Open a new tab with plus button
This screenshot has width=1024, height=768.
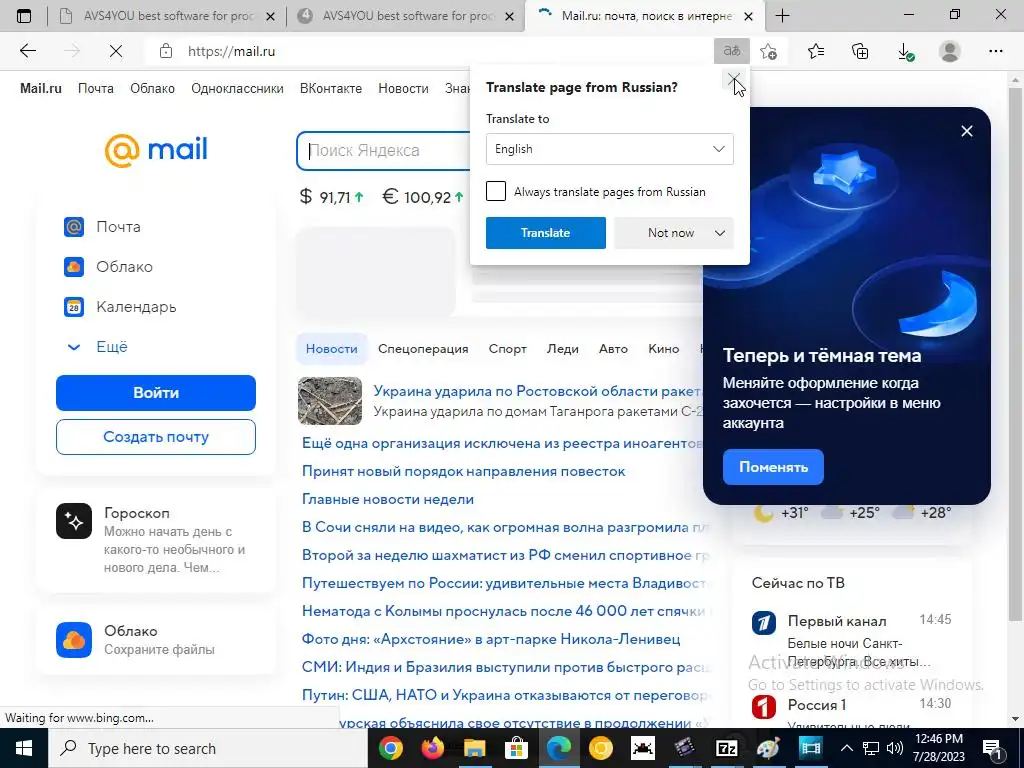click(x=782, y=16)
